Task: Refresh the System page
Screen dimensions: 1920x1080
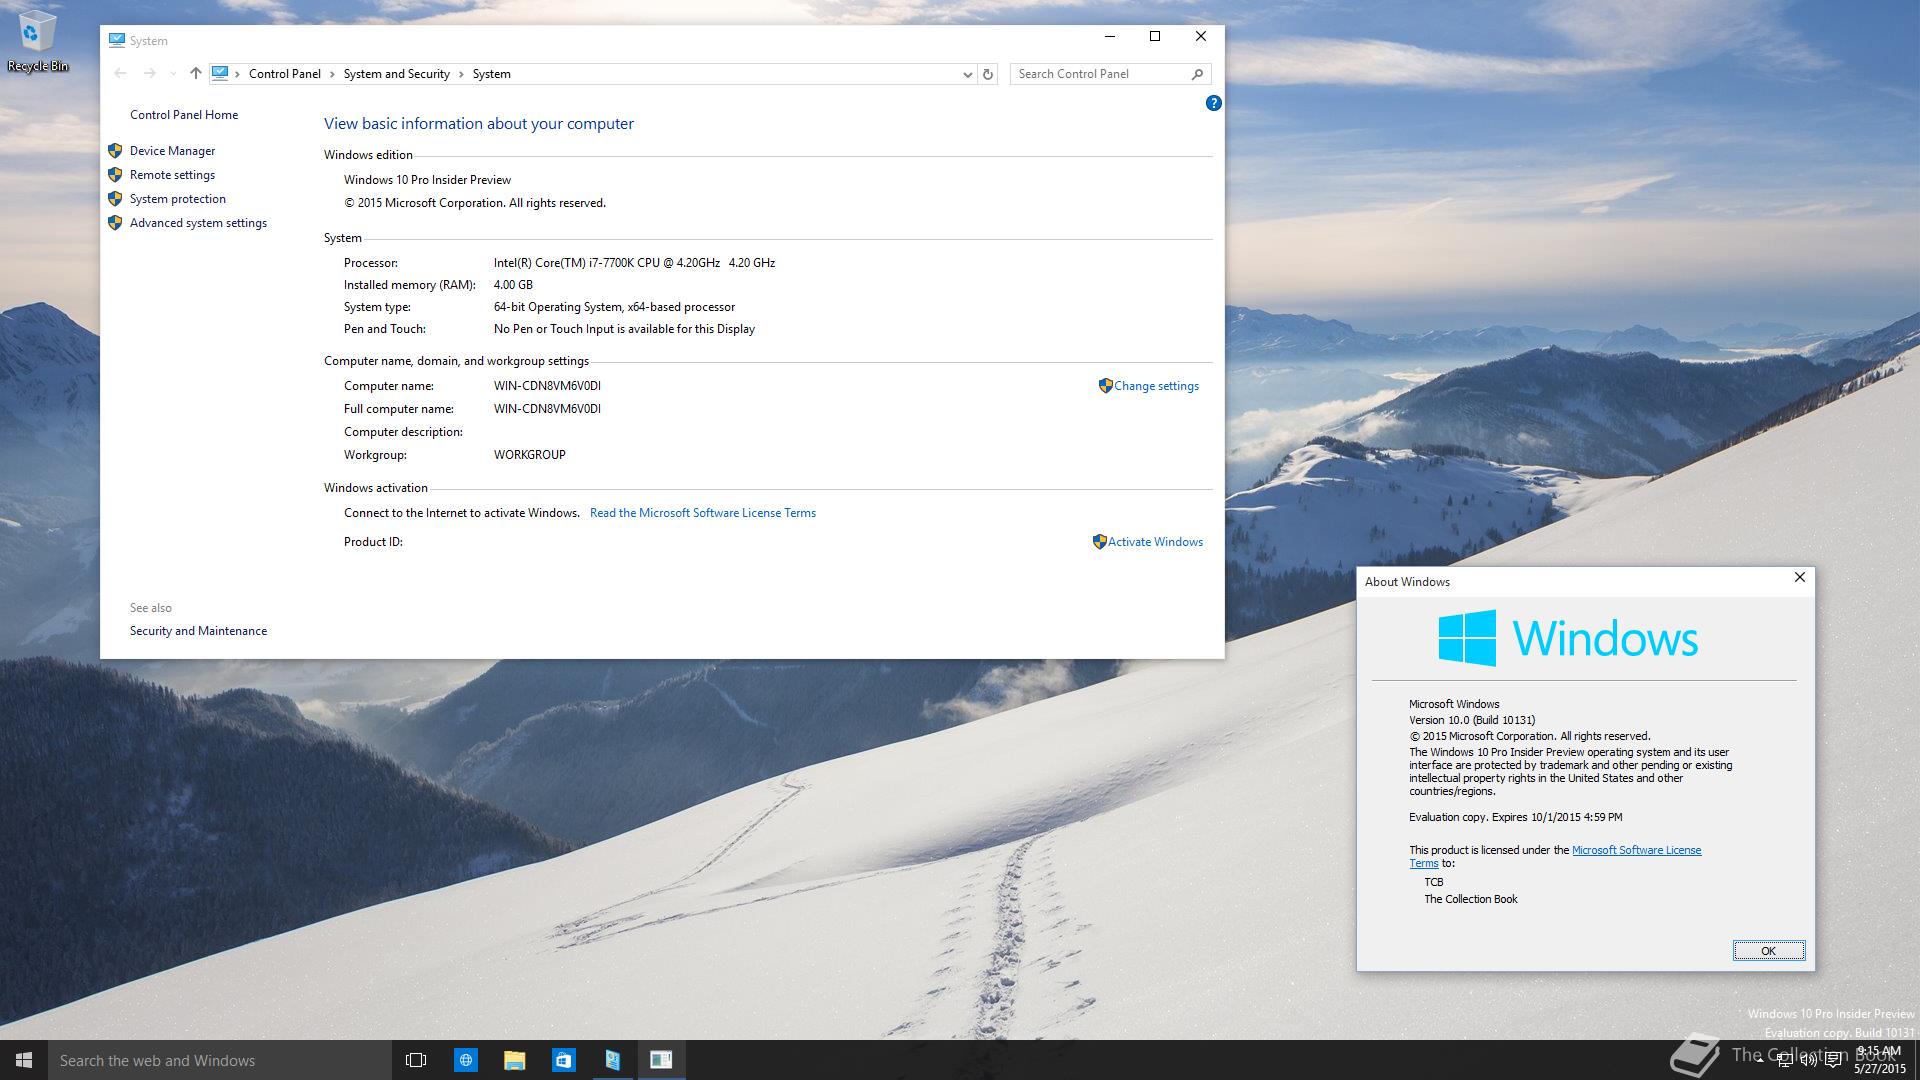Action: click(x=988, y=74)
